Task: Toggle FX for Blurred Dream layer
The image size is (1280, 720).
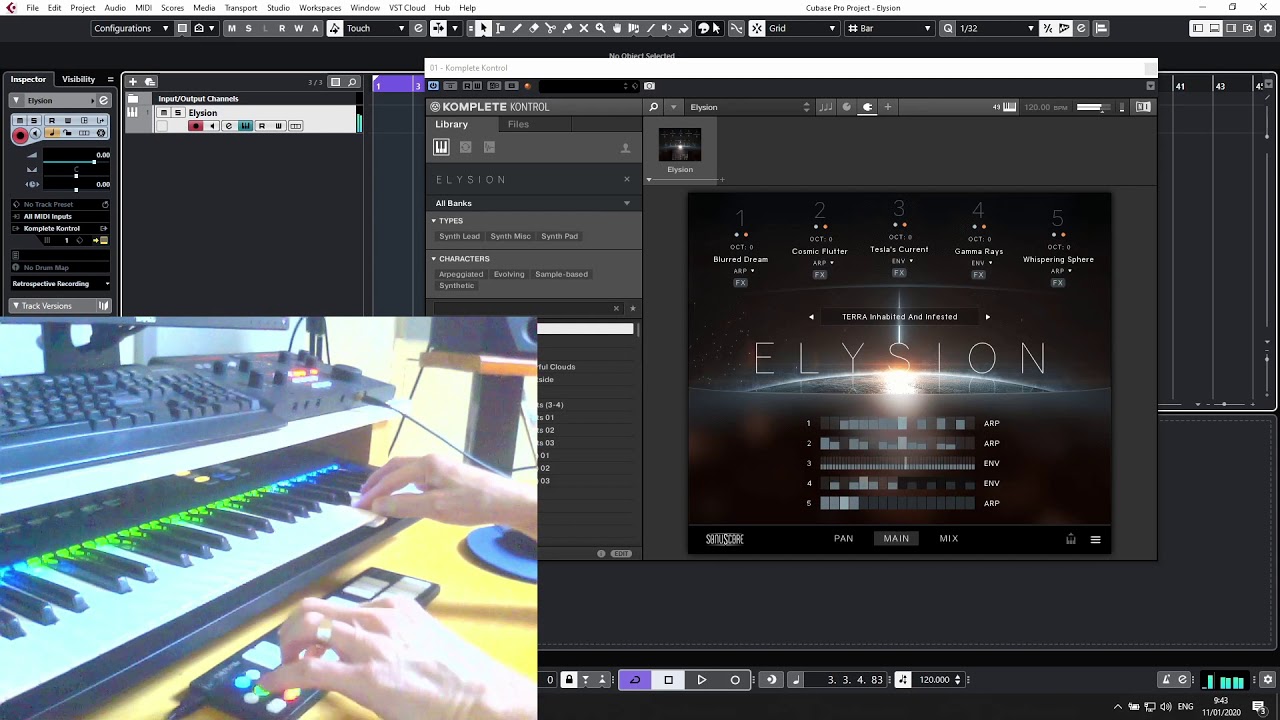Action: 741,283
